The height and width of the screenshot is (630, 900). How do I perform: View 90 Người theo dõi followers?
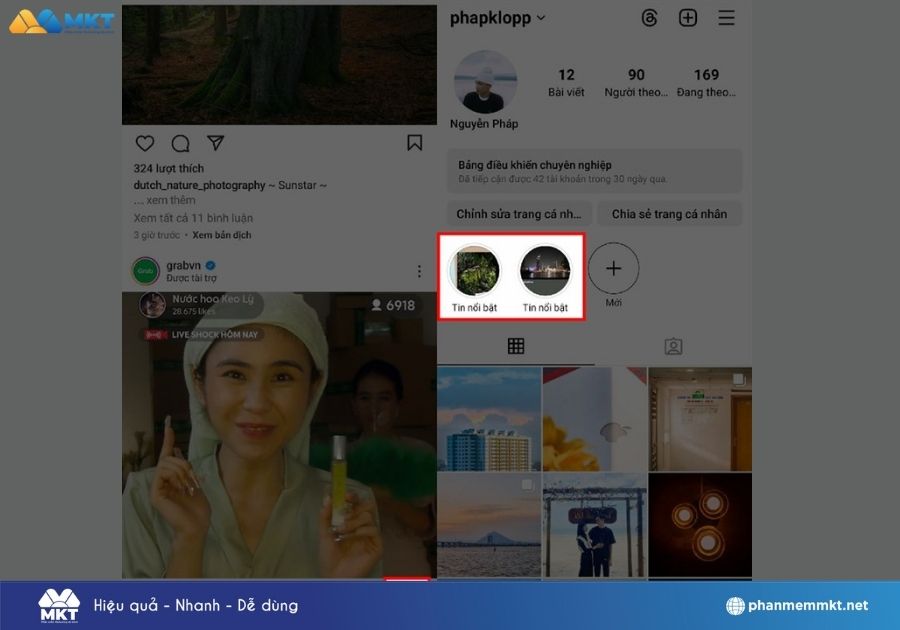636,83
